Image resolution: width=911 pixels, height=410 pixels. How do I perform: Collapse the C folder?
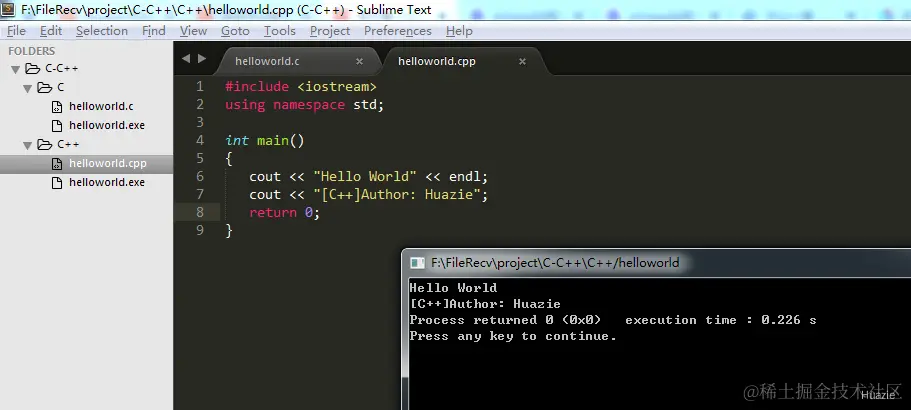[x=27, y=89]
